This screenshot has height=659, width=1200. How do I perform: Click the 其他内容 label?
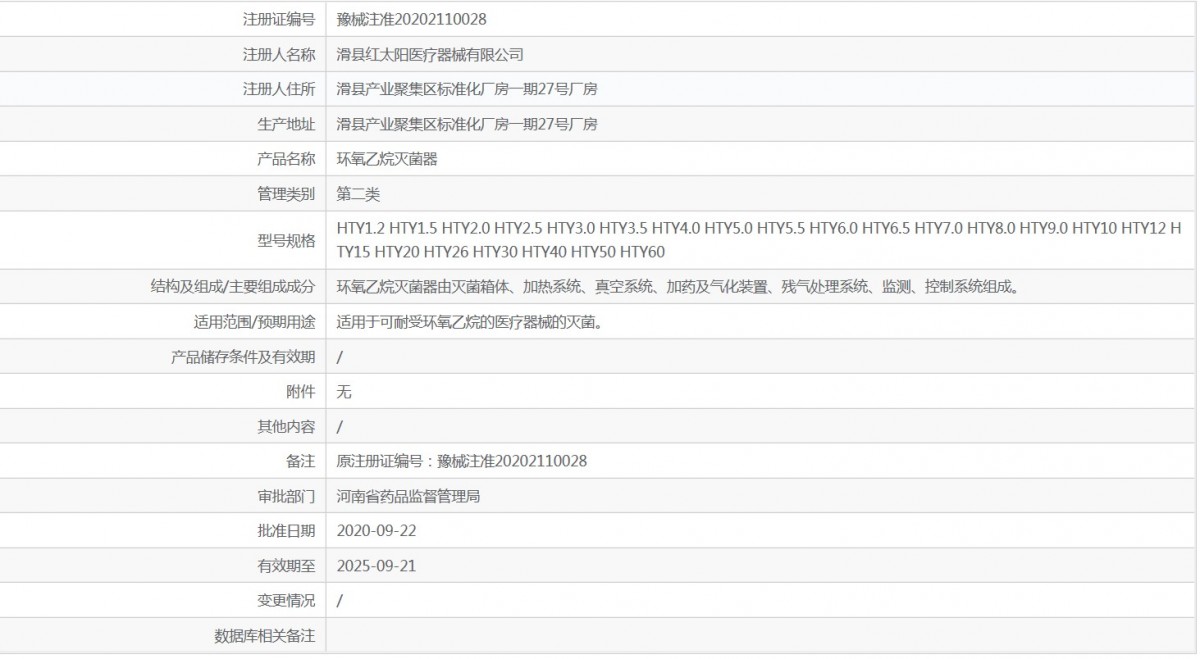[286, 427]
